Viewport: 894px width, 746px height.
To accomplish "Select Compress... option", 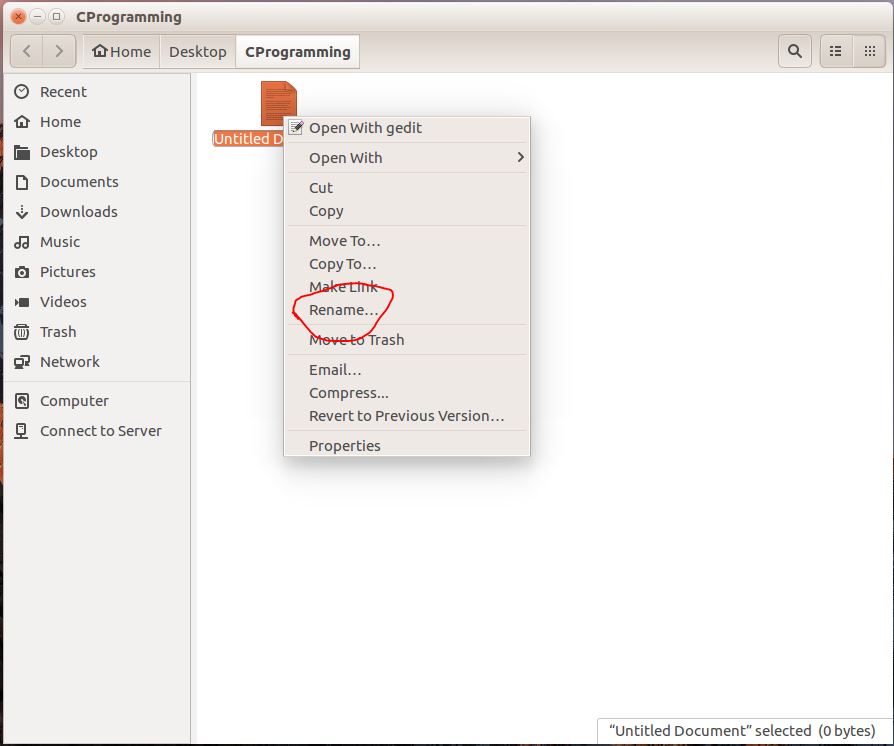I will [x=407, y=393].
